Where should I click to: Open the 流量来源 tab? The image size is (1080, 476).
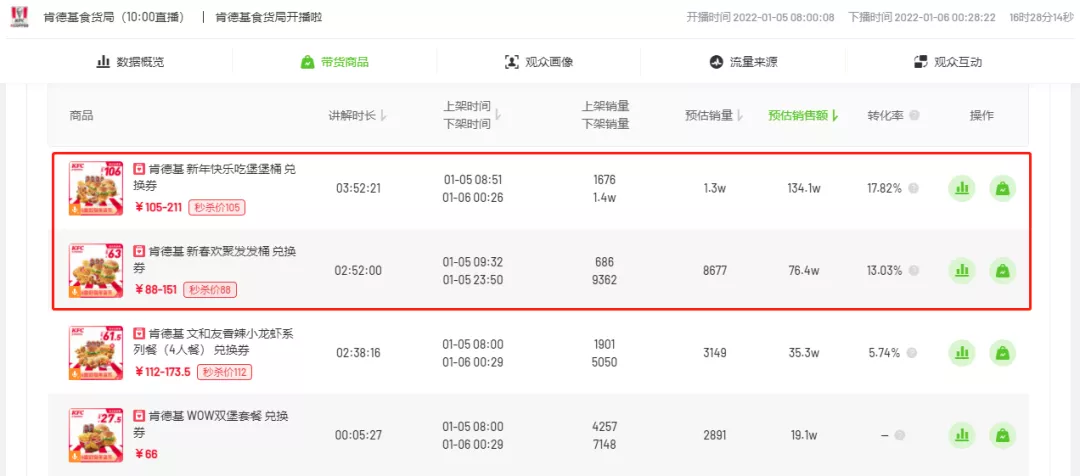click(743, 62)
